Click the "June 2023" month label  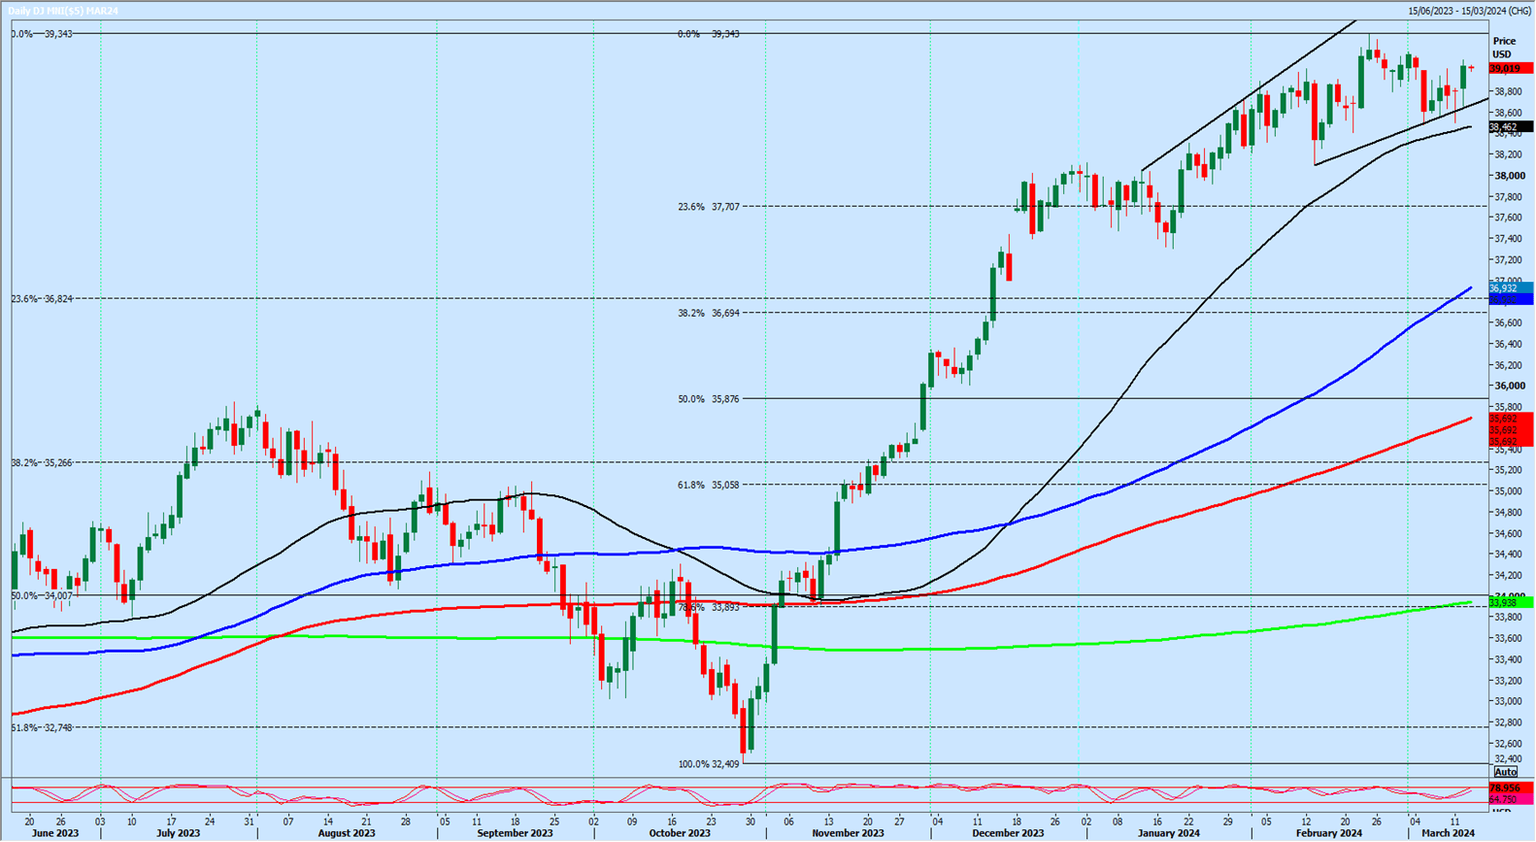pos(55,833)
